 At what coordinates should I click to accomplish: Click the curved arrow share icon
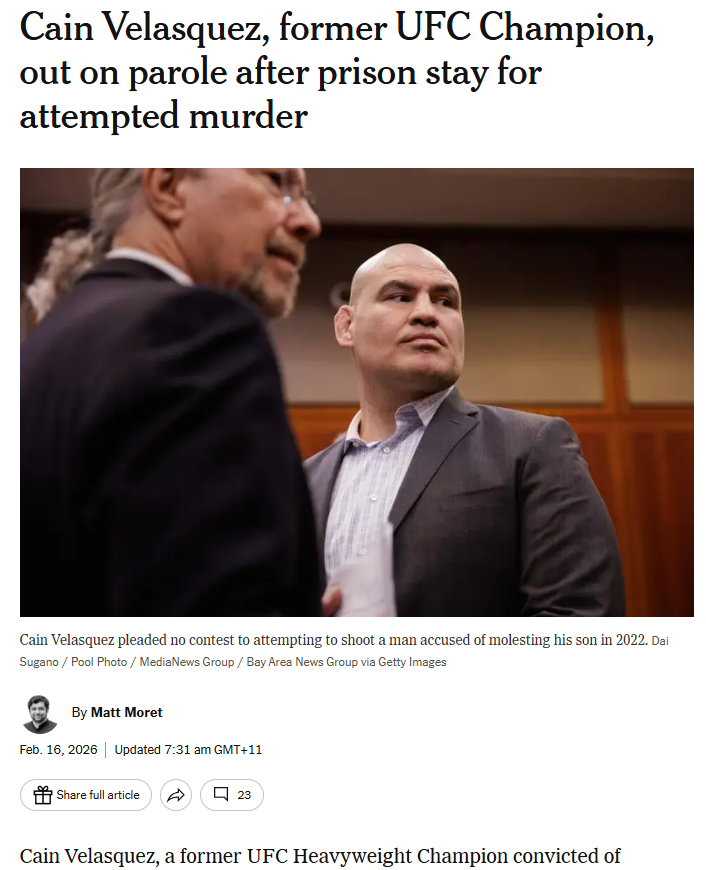[x=176, y=795]
